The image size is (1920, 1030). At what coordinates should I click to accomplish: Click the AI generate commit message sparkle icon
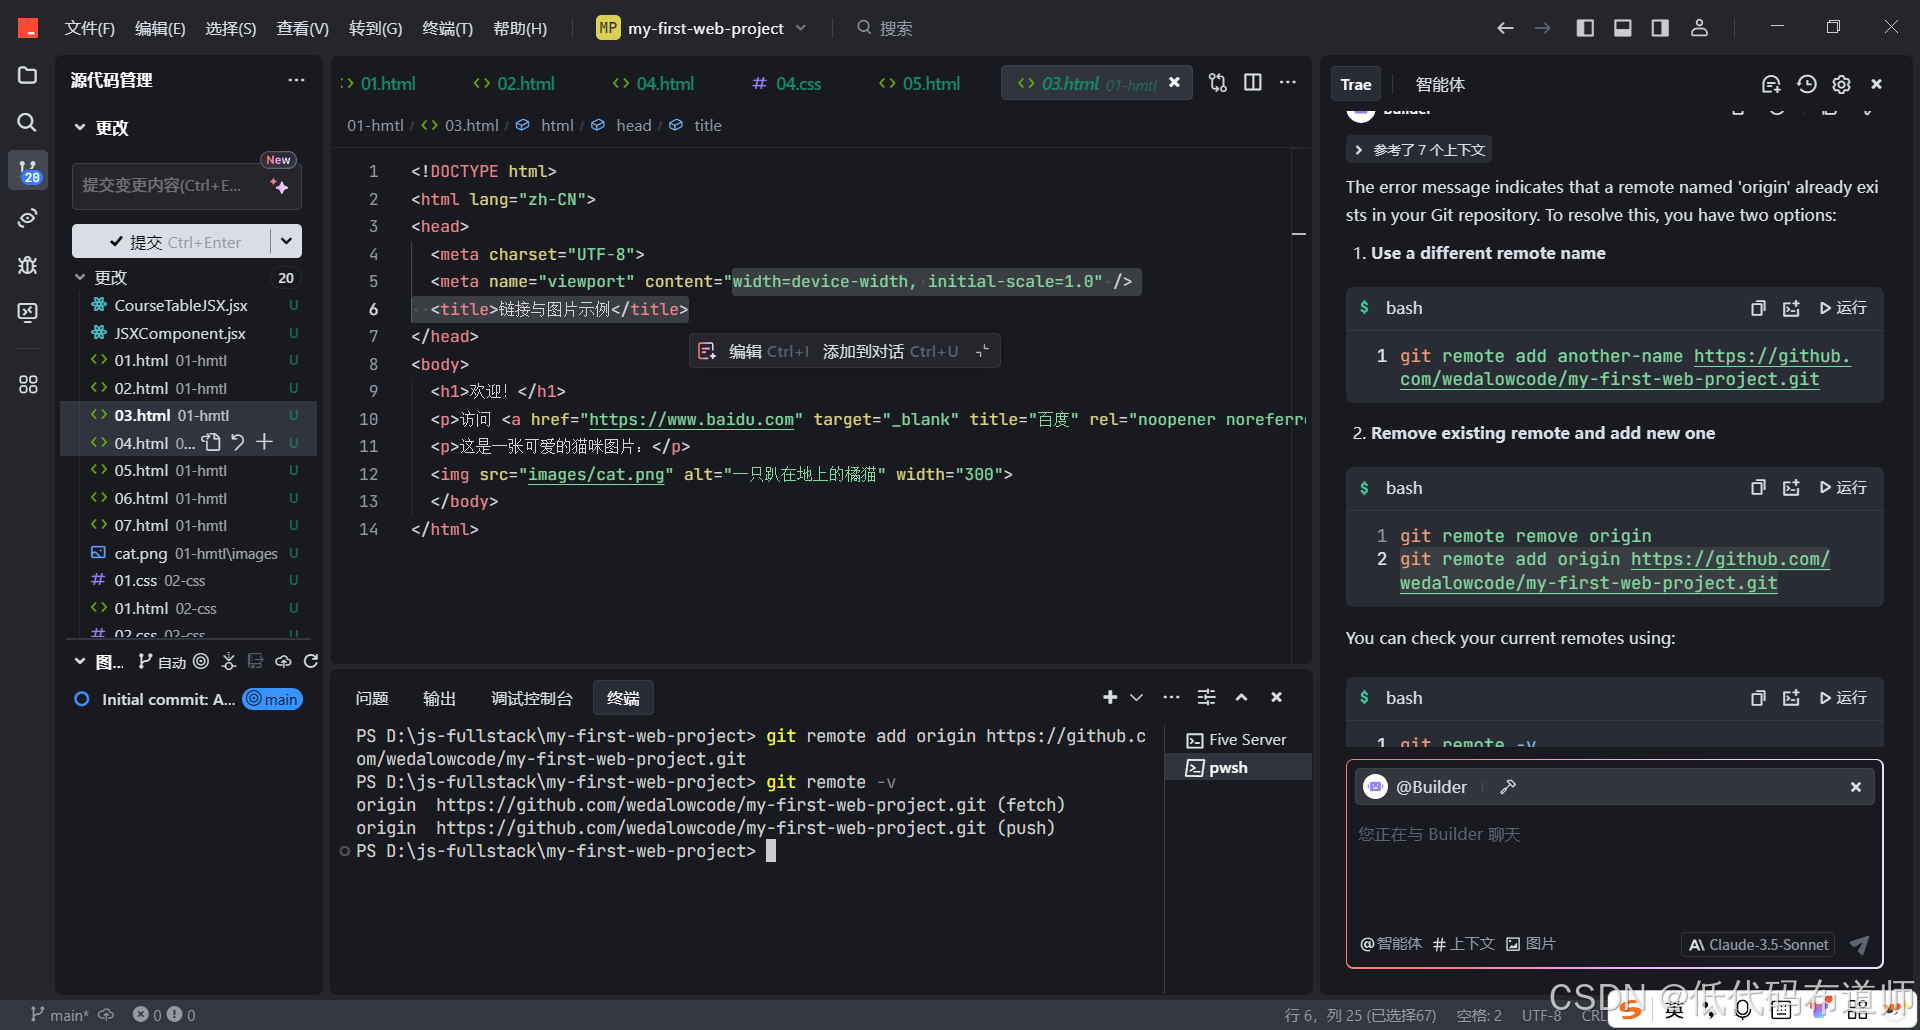point(279,186)
